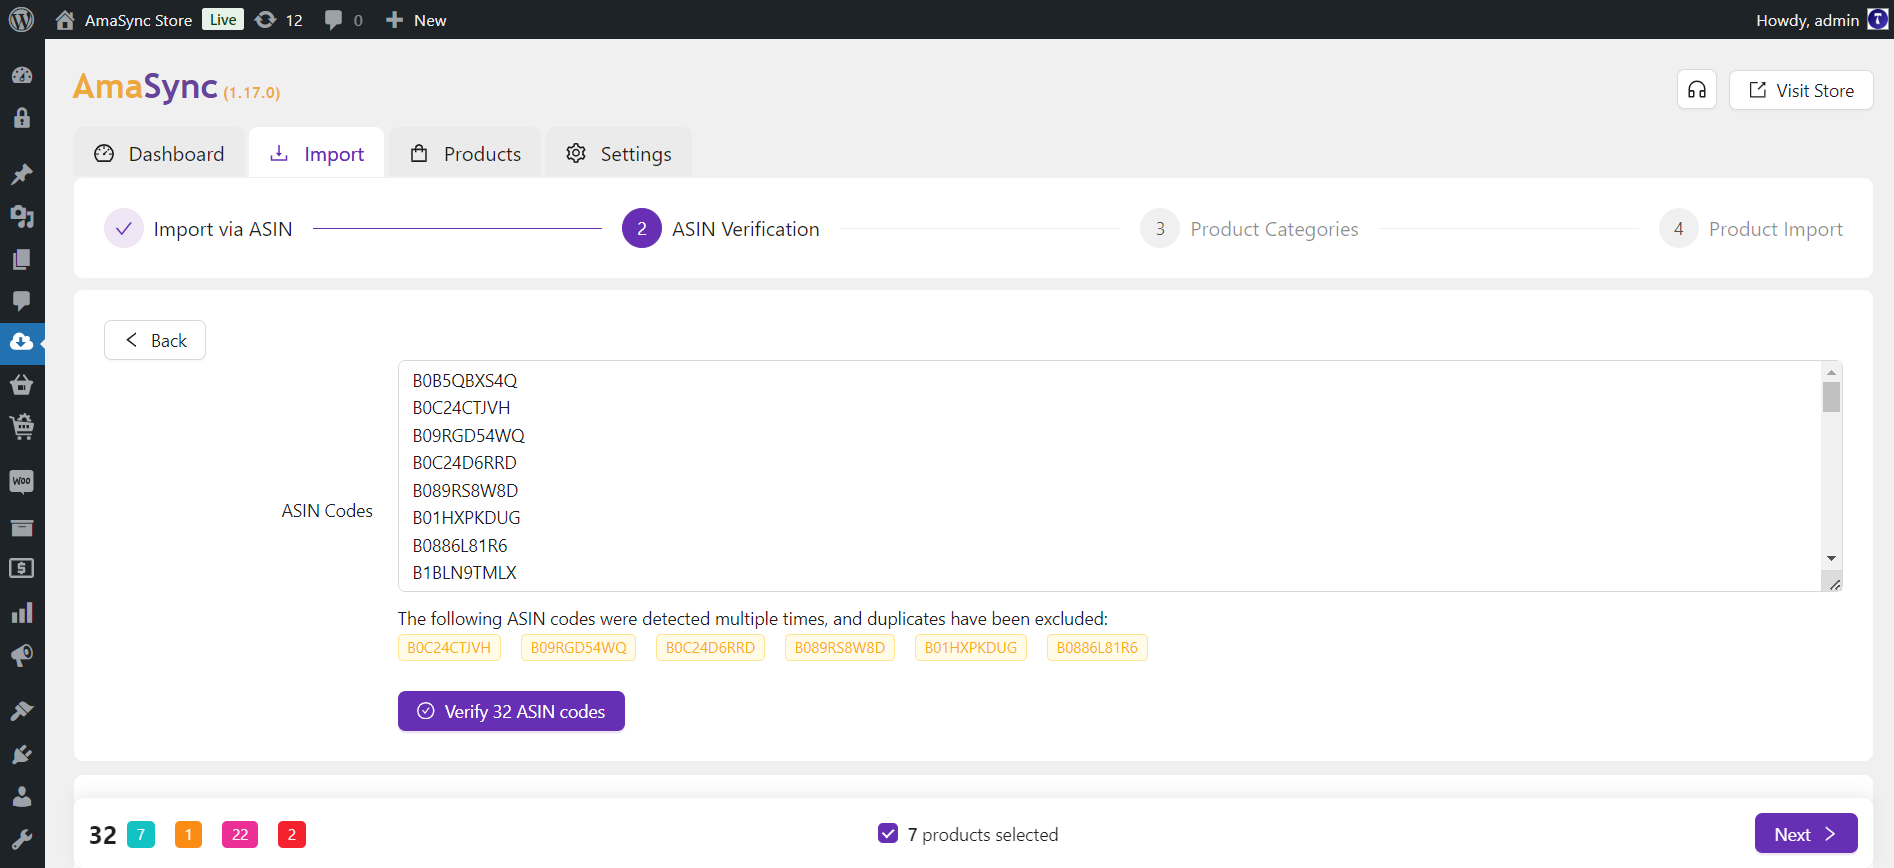
Task: Click the Import via ASIN step
Action: pyautogui.click(x=199, y=229)
